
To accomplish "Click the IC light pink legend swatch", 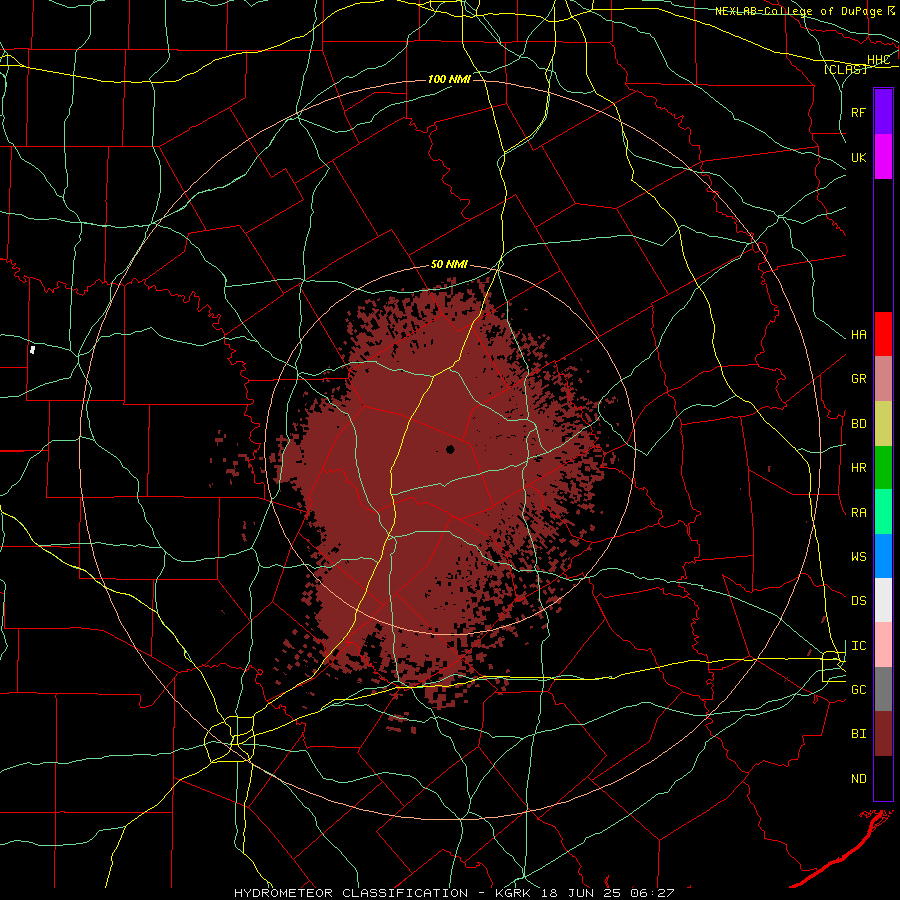I will (883, 645).
